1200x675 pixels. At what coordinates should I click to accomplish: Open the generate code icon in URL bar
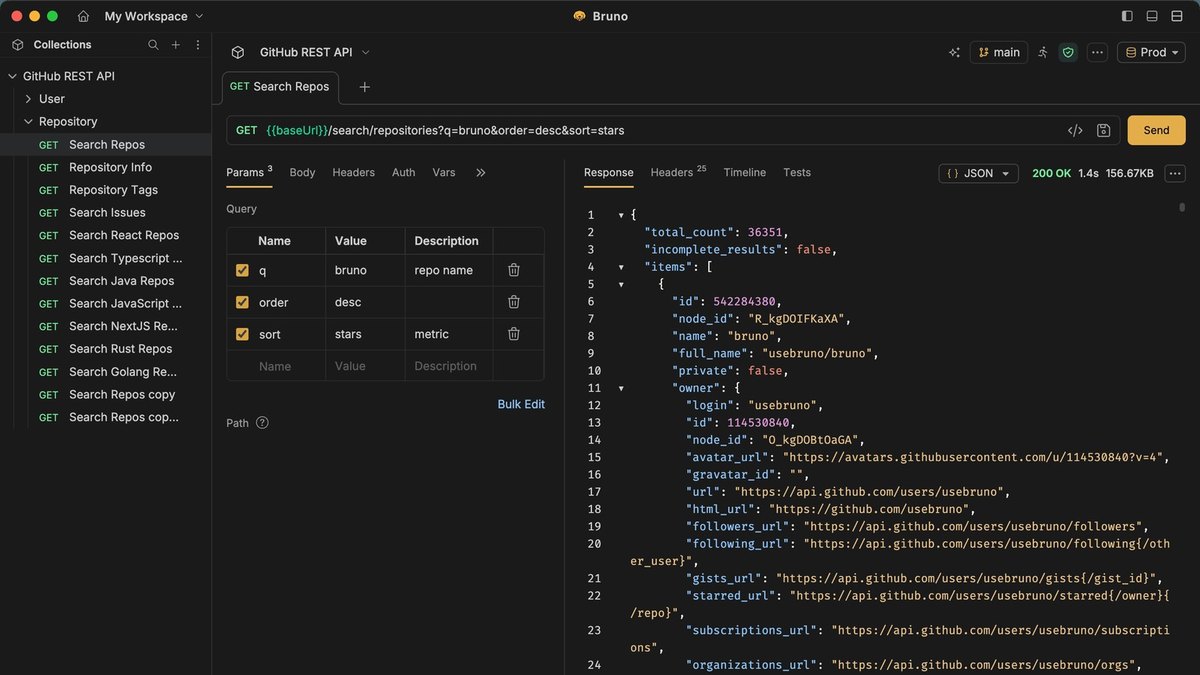point(1075,130)
